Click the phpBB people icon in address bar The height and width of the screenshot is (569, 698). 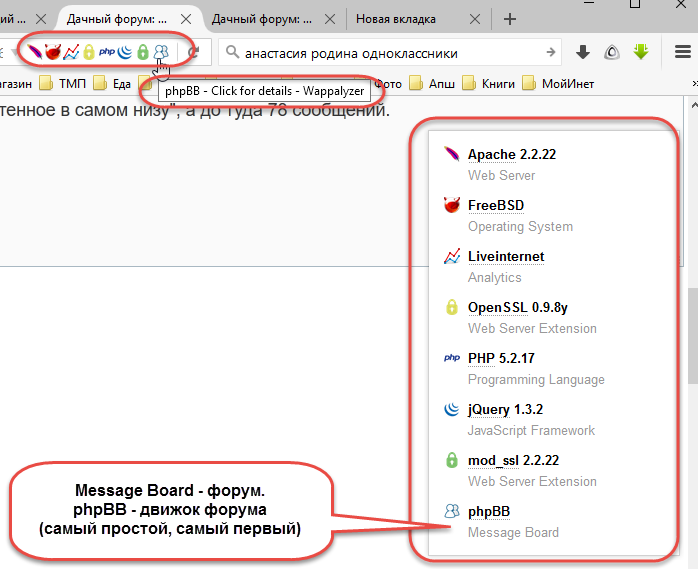point(161,52)
